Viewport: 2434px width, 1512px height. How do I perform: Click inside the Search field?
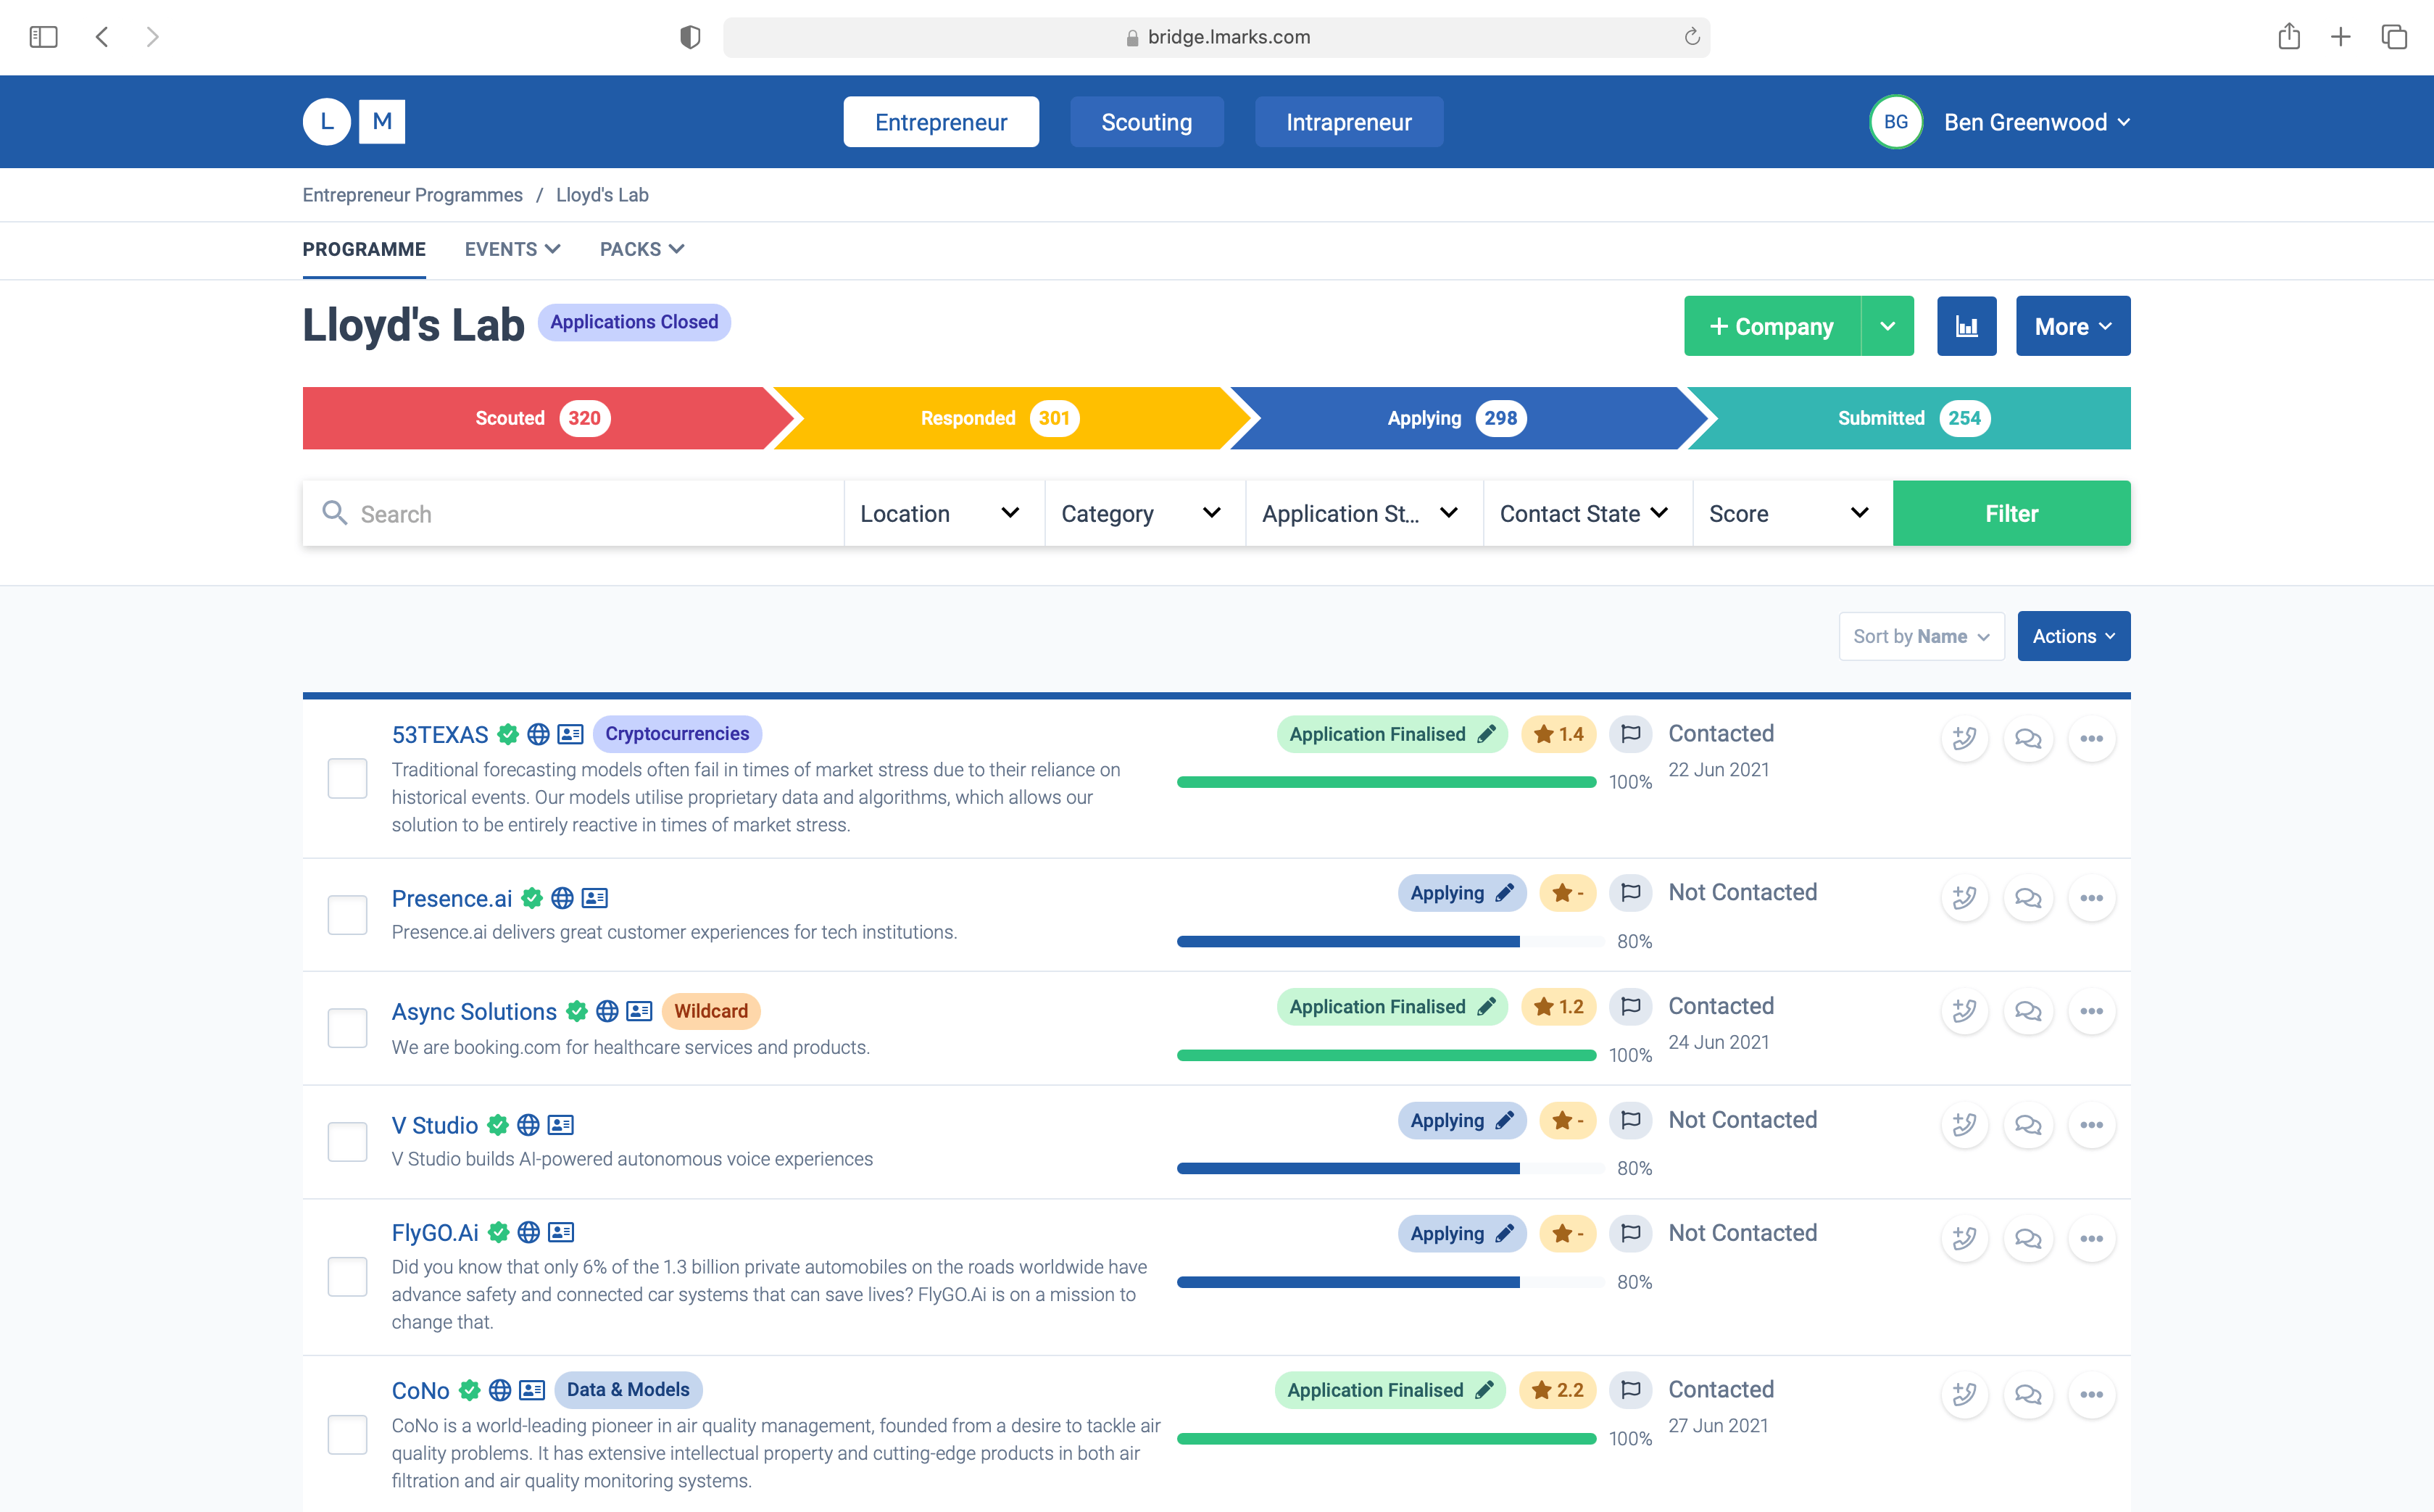pyautogui.click(x=570, y=513)
